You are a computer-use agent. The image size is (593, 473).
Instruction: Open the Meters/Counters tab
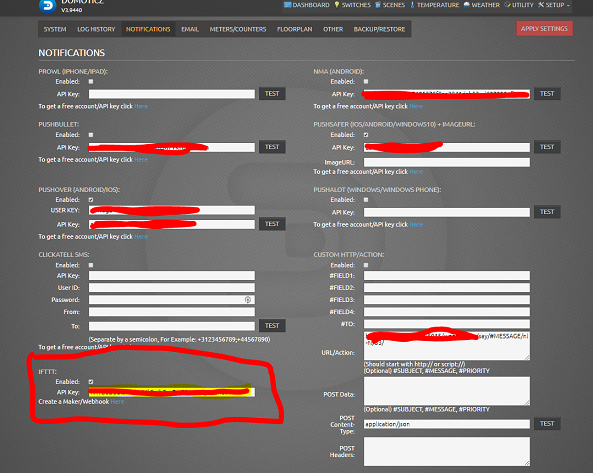[x=238, y=29]
